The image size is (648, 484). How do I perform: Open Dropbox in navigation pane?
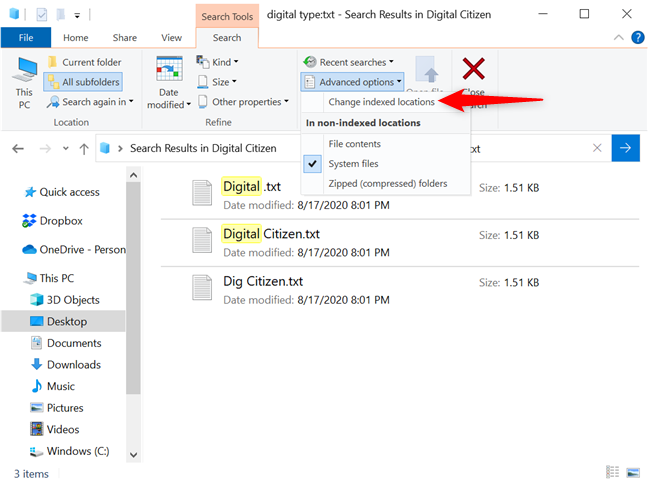click(x=52, y=221)
